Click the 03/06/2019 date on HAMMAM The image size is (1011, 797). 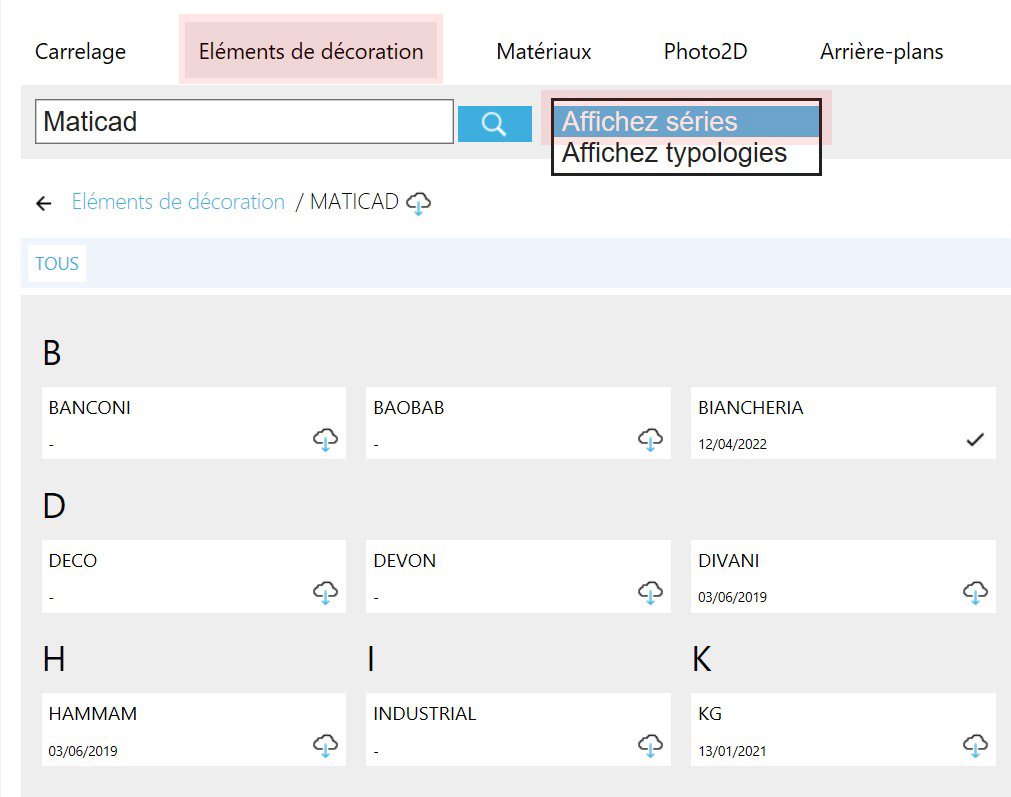click(x=83, y=751)
